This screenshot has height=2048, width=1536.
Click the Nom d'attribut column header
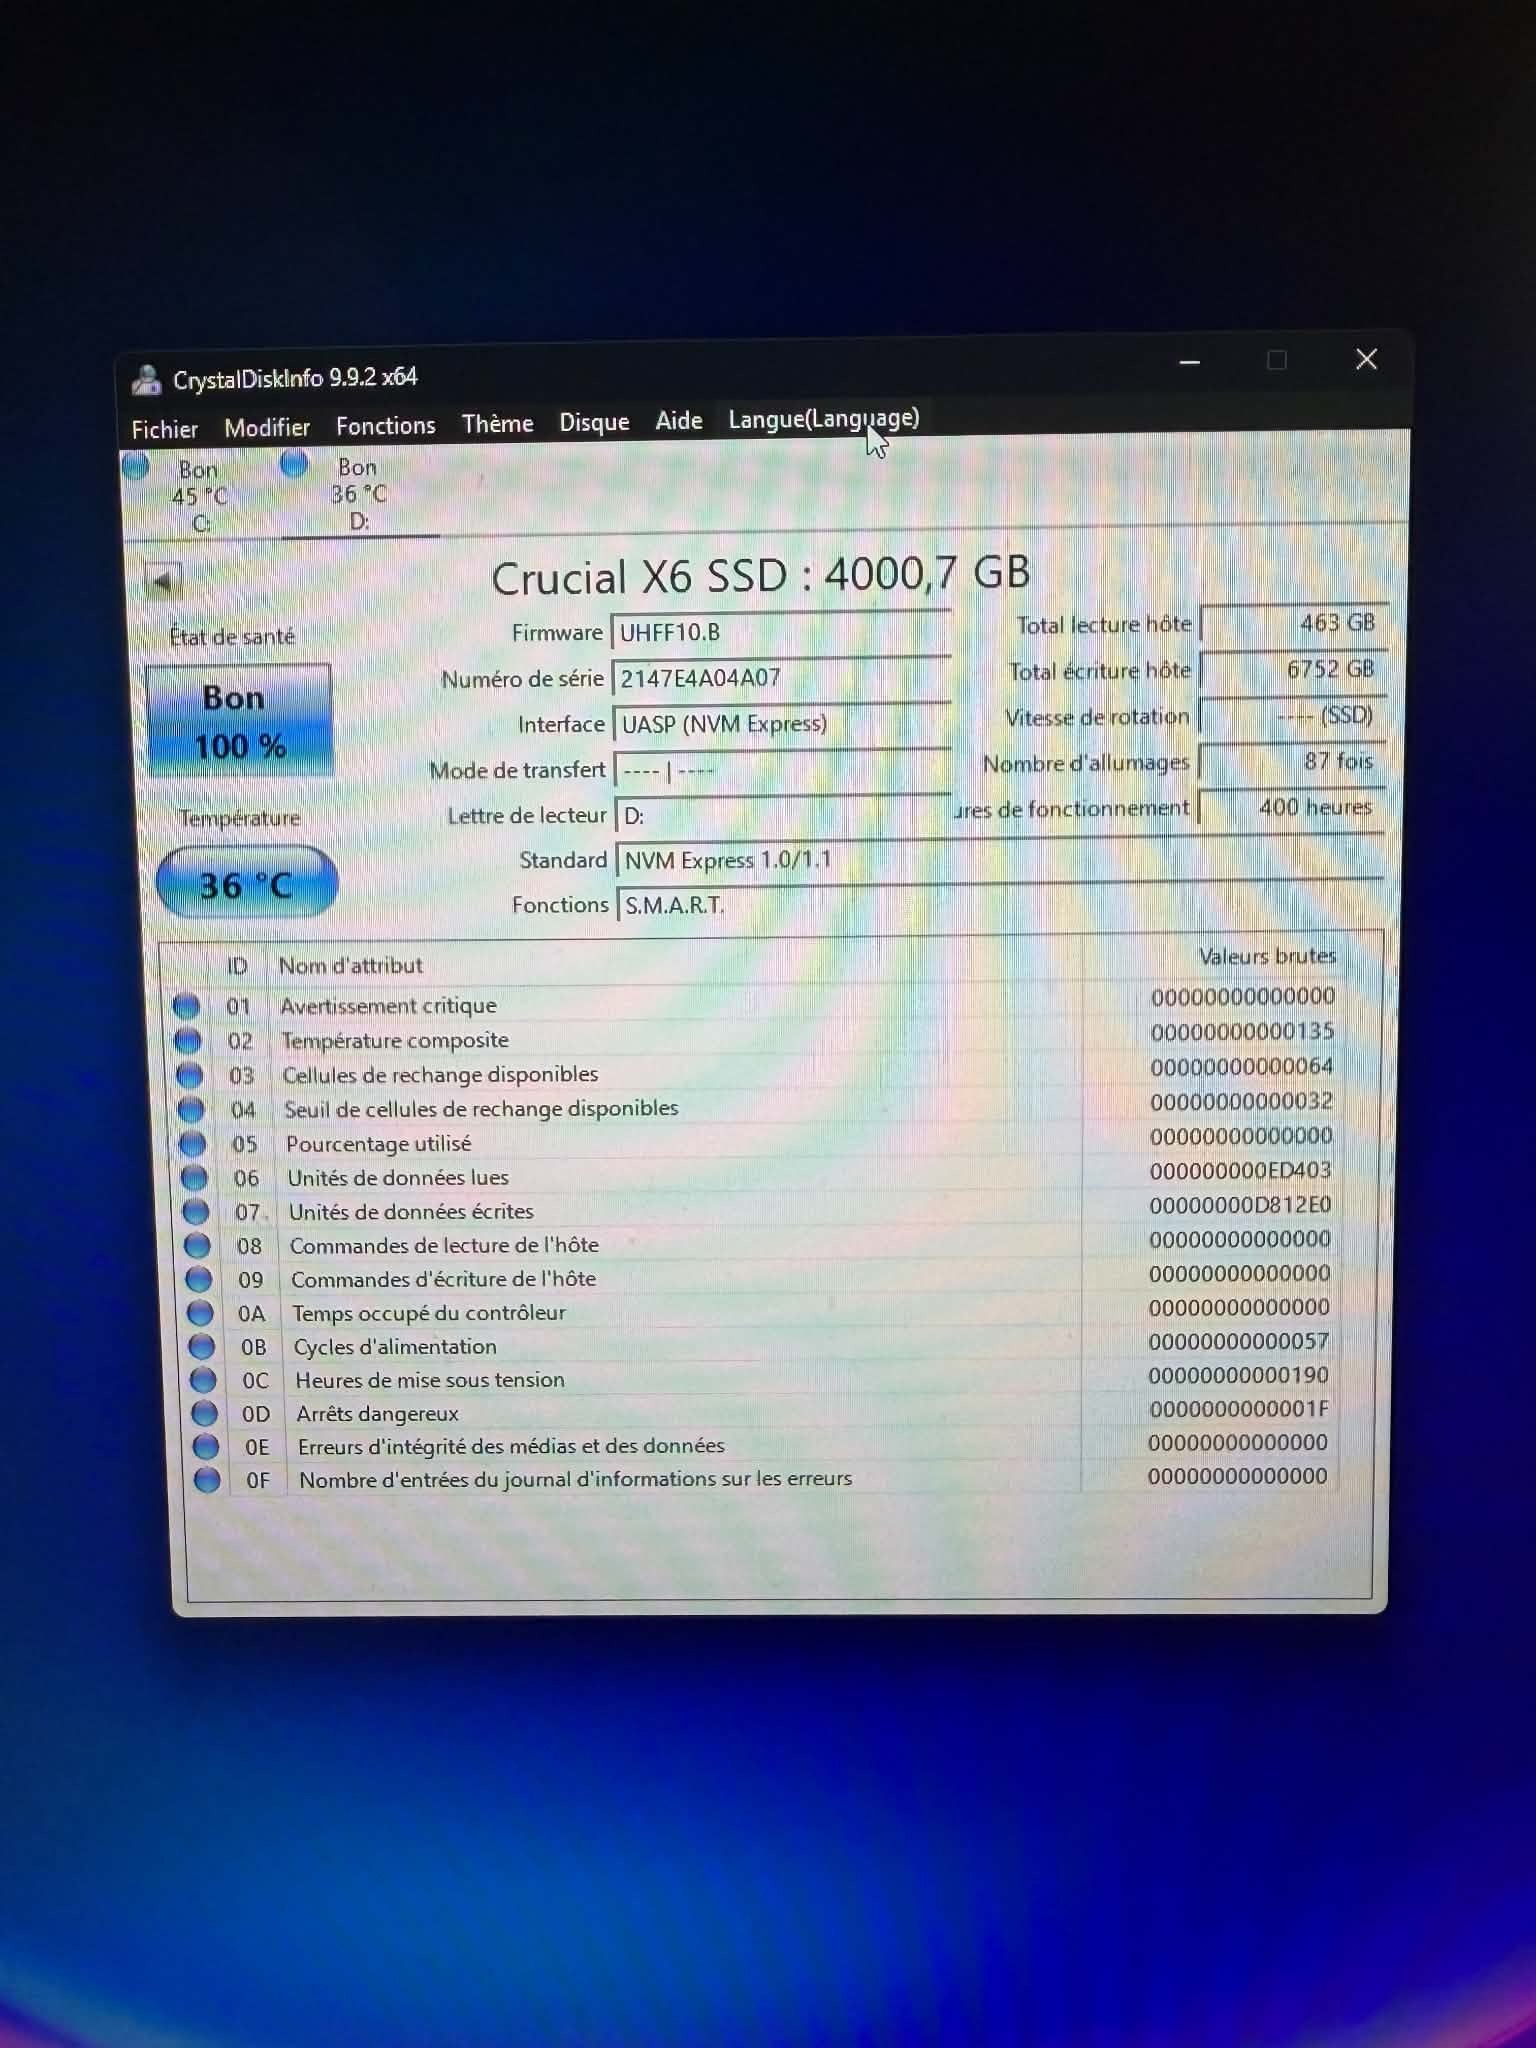tap(350, 966)
